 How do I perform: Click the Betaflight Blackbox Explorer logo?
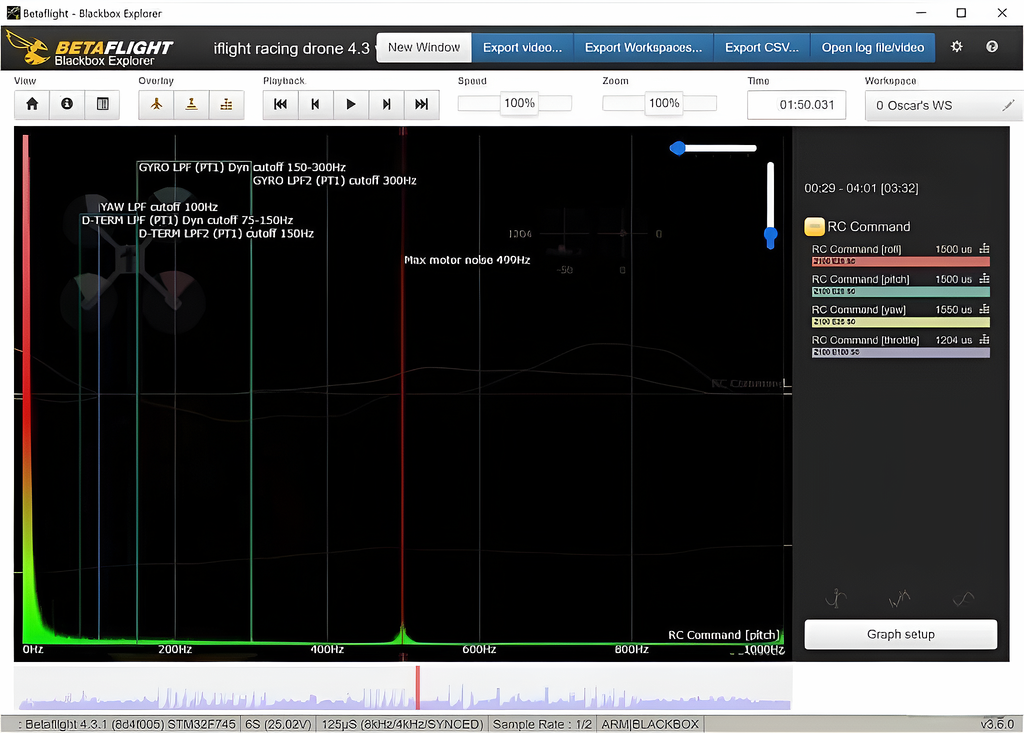(89, 48)
